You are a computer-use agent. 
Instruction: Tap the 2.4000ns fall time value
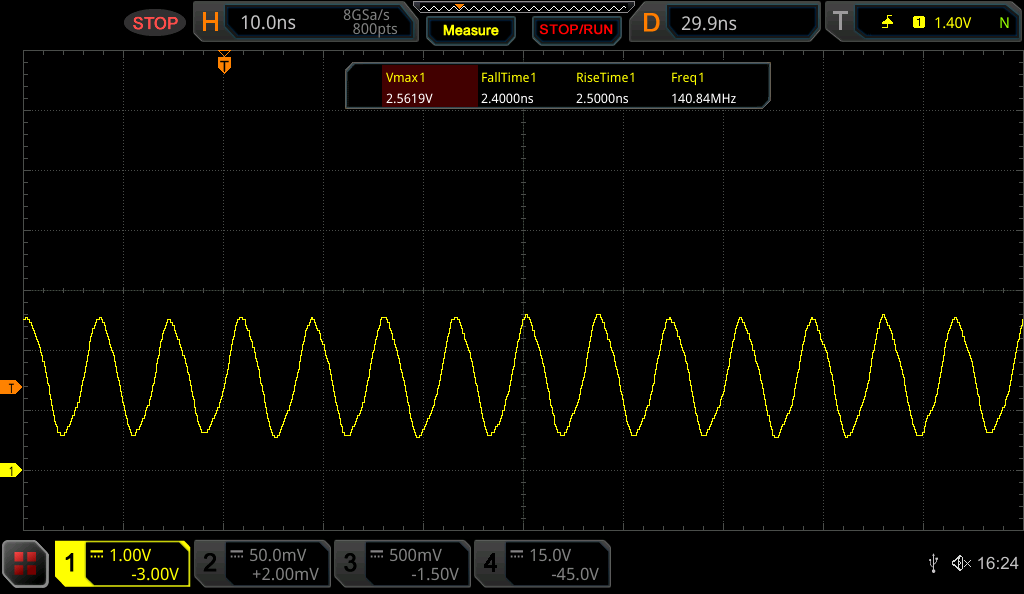click(507, 99)
